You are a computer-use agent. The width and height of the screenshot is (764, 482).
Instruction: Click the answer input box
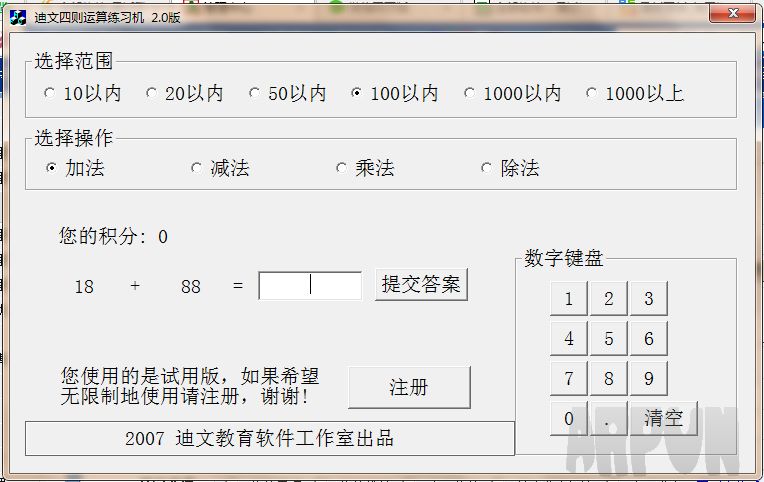tap(310, 285)
